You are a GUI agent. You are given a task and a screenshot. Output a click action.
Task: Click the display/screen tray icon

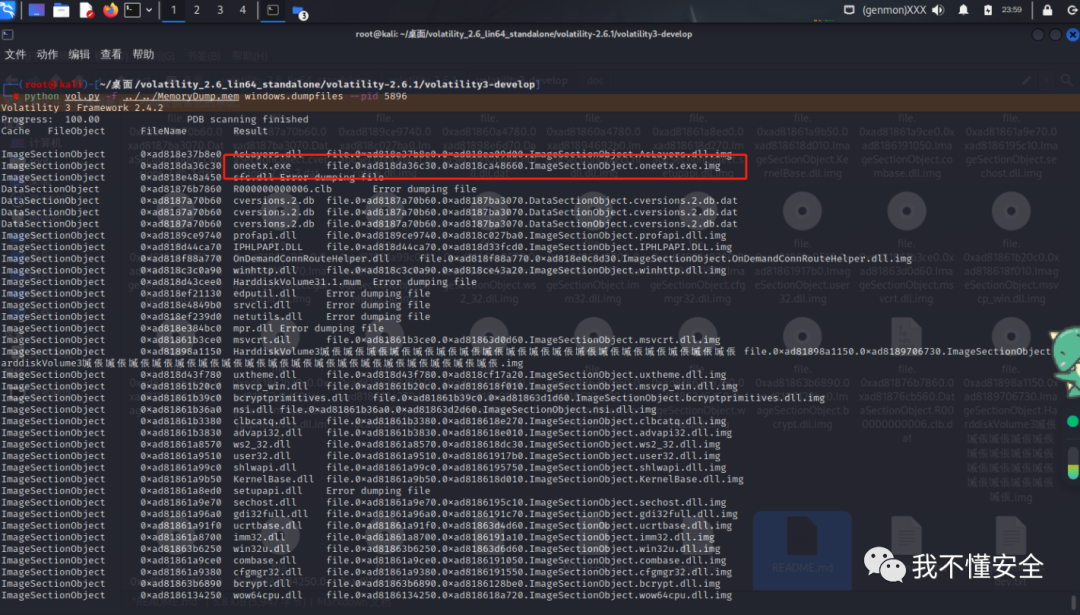point(849,10)
